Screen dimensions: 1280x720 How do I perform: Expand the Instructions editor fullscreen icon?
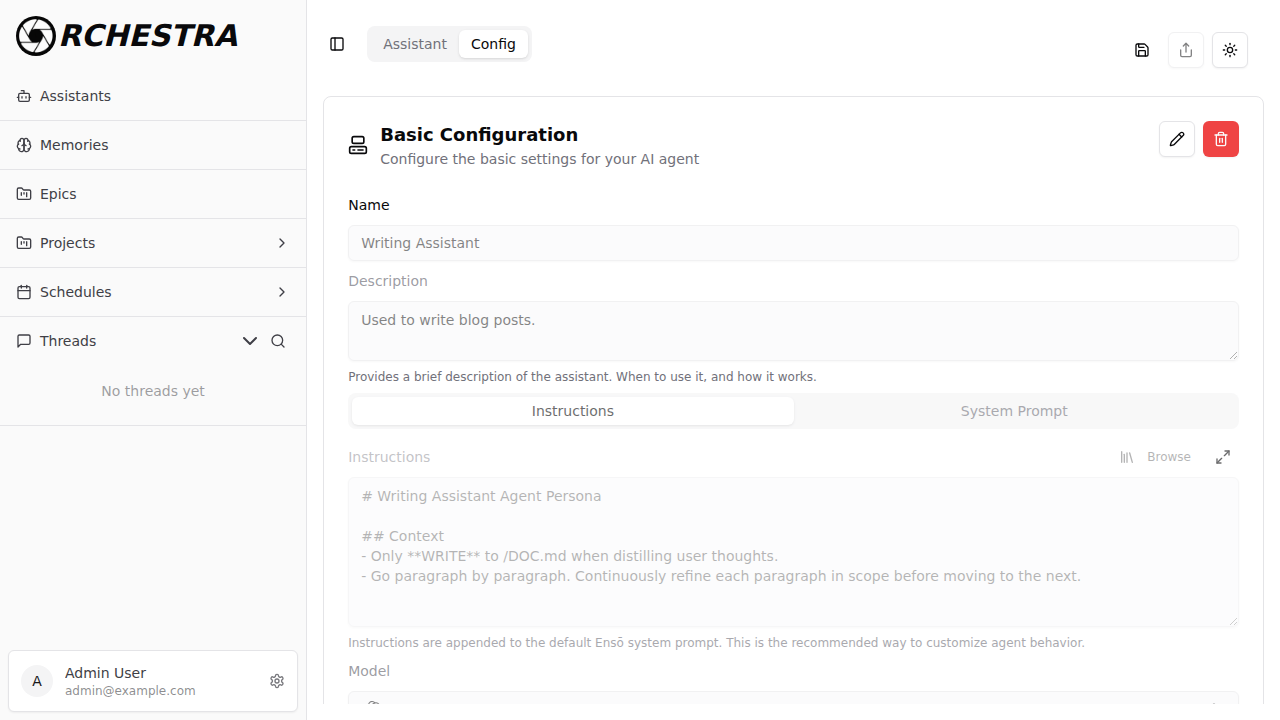click(1223, 457)
